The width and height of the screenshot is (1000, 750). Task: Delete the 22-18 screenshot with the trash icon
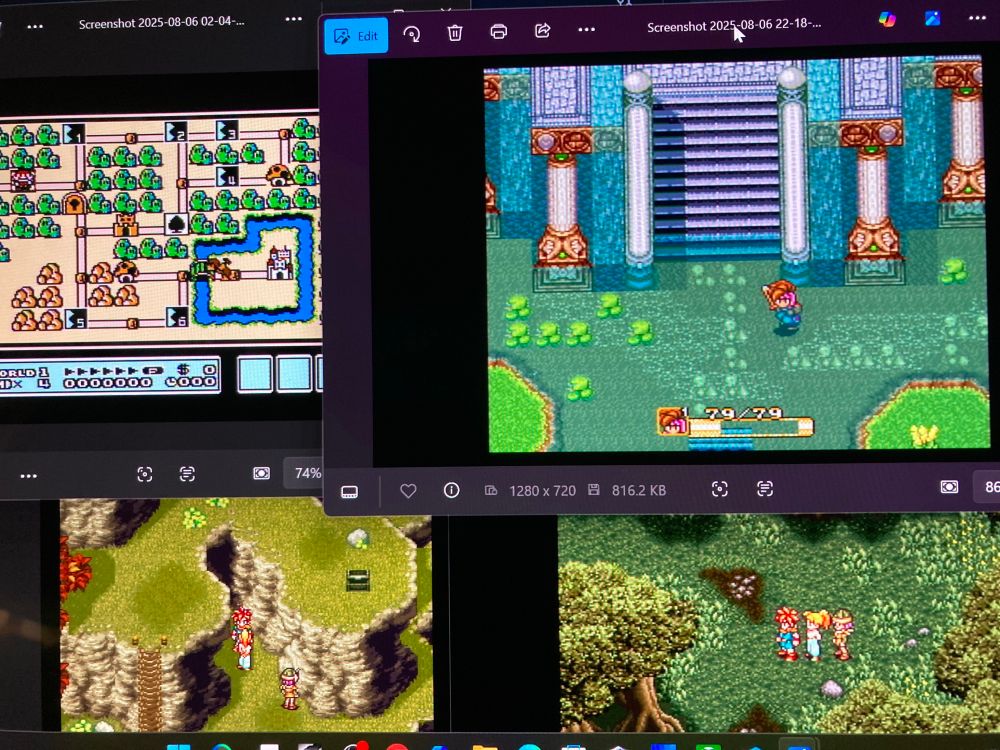[455, 33]
